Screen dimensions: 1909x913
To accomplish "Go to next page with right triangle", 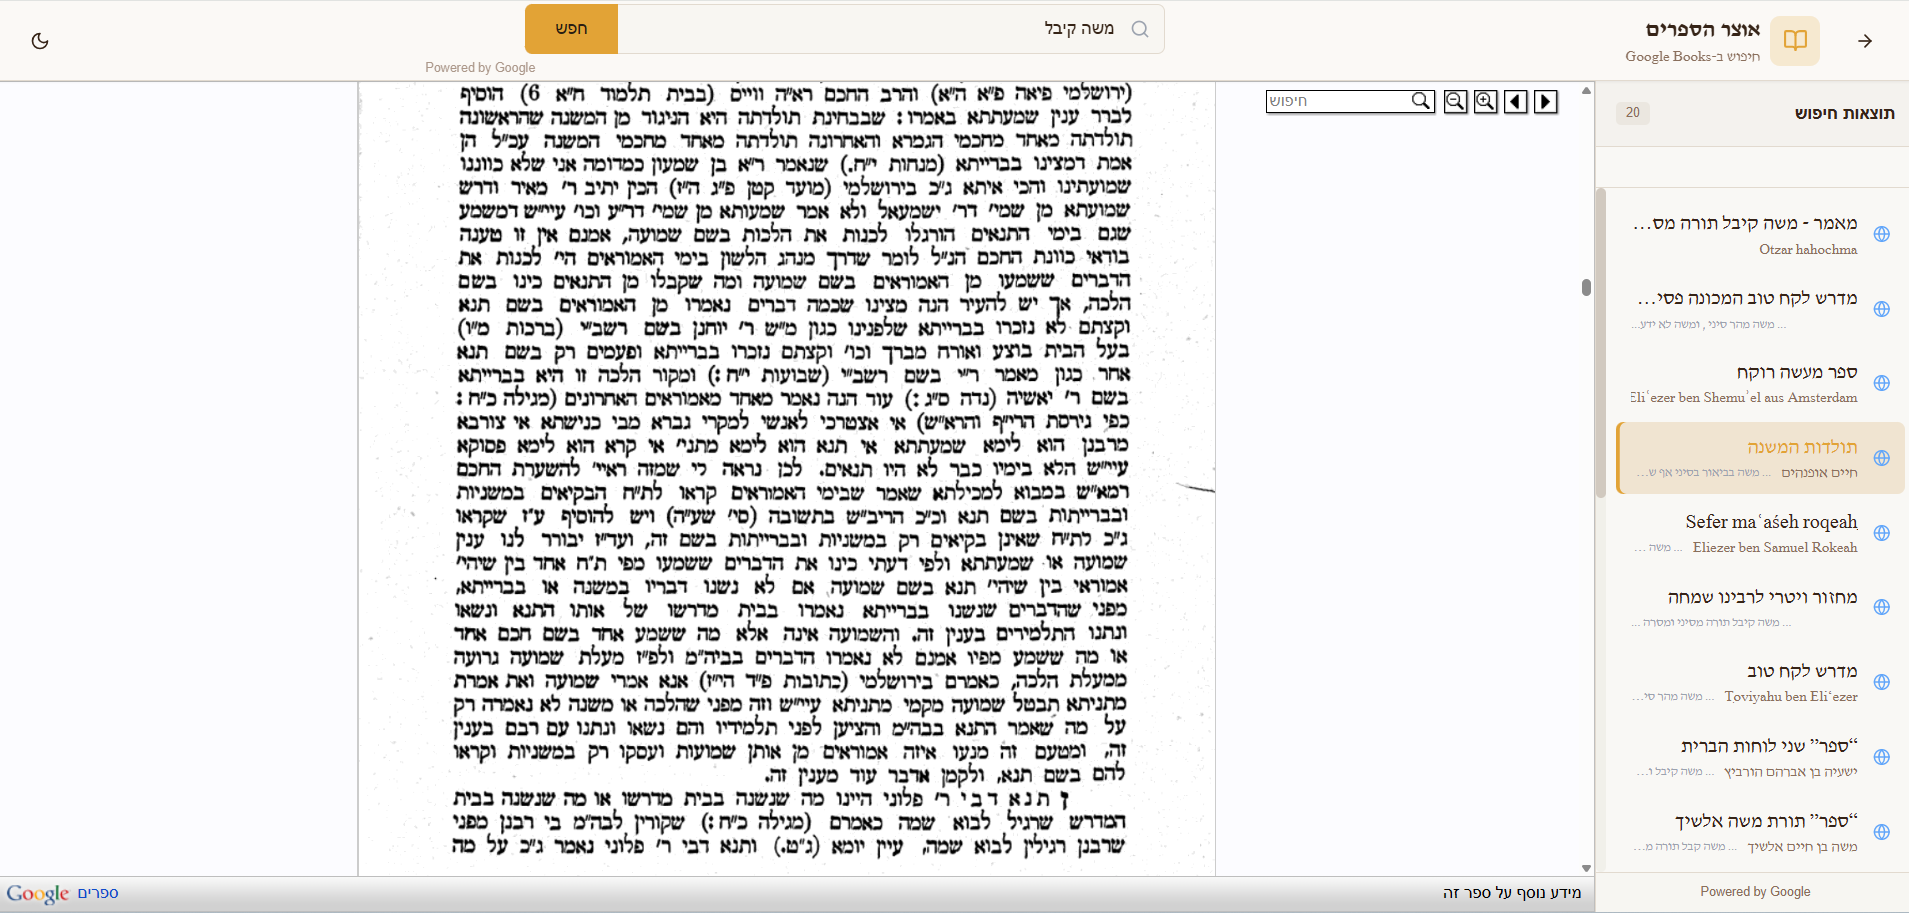I will coord(1546,101).
